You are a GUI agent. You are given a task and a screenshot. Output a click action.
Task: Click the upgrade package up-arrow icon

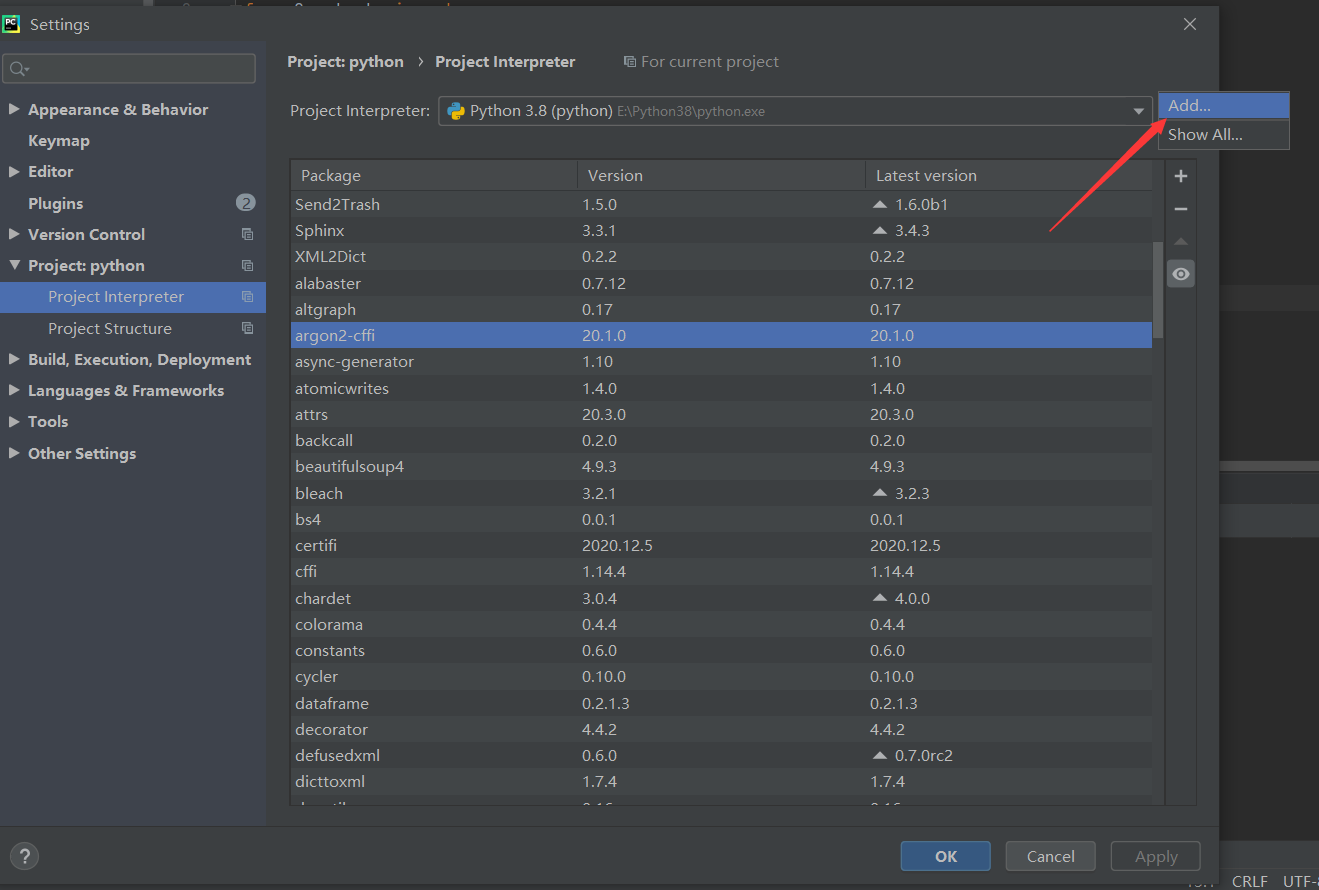pyautogui.click(x=1181, y=242)
